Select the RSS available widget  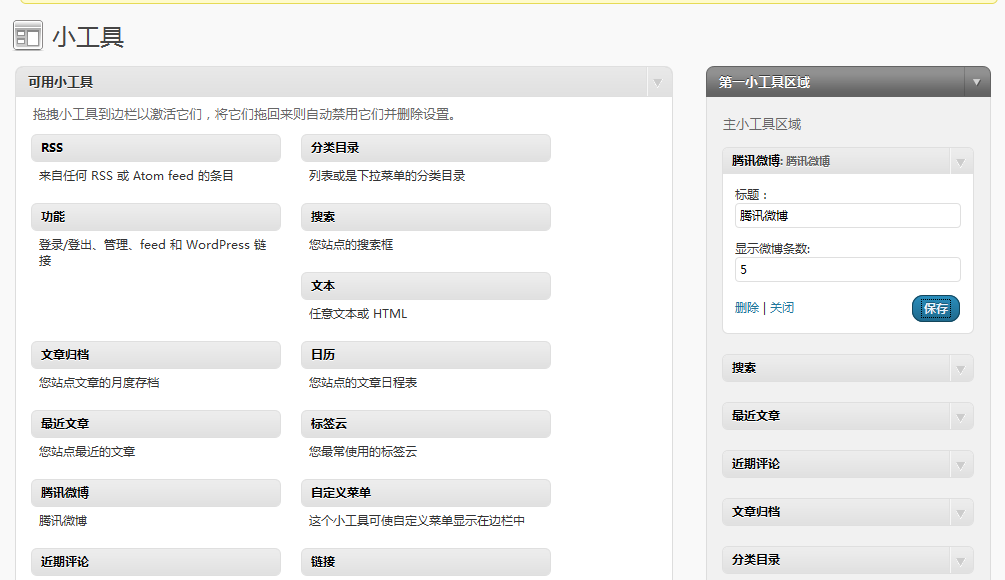(x=156, y=148)
